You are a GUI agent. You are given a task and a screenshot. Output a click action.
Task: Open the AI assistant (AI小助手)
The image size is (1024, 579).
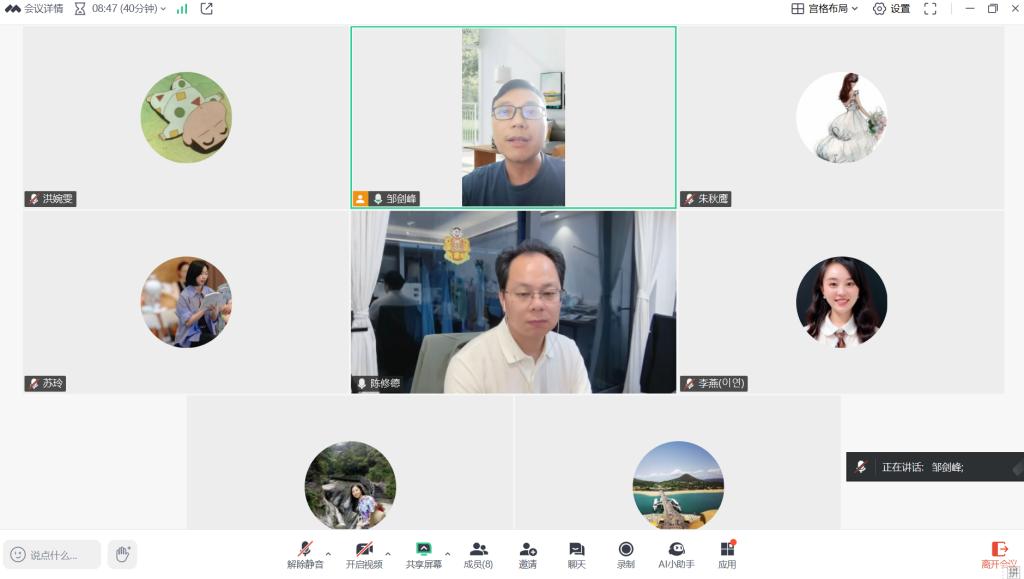[676, 554]
